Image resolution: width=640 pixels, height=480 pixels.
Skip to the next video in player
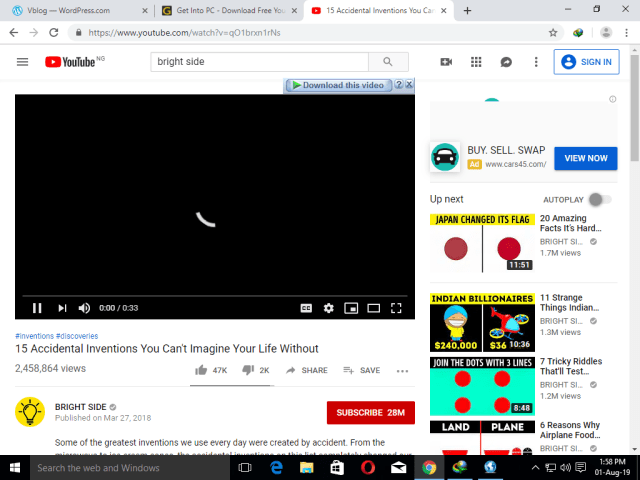[x=62, y=308]
